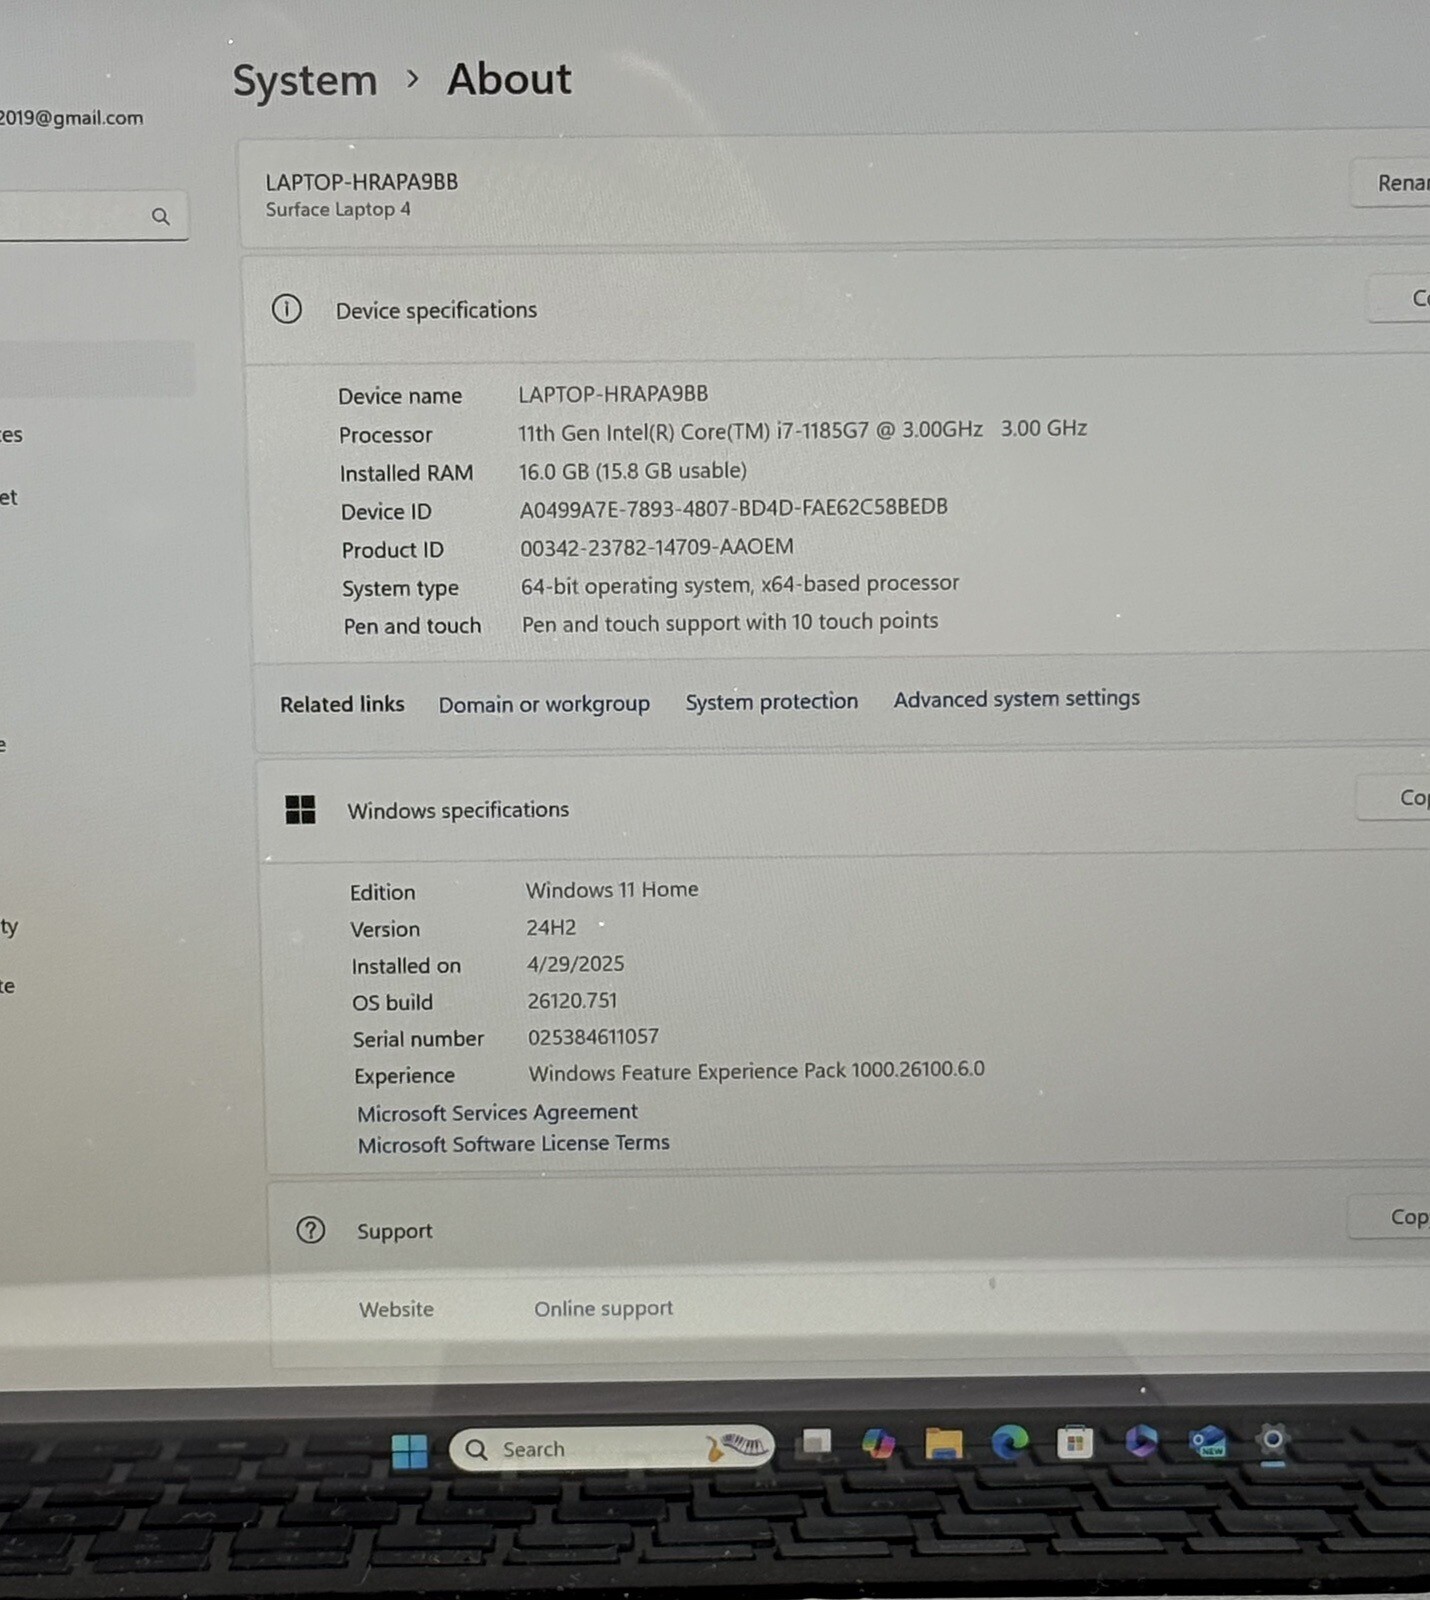Image resolution: width=1430 pixels, height=1600 pixels.
Task: Collapse the Windows specifications section header
Action: pos(844,806)
